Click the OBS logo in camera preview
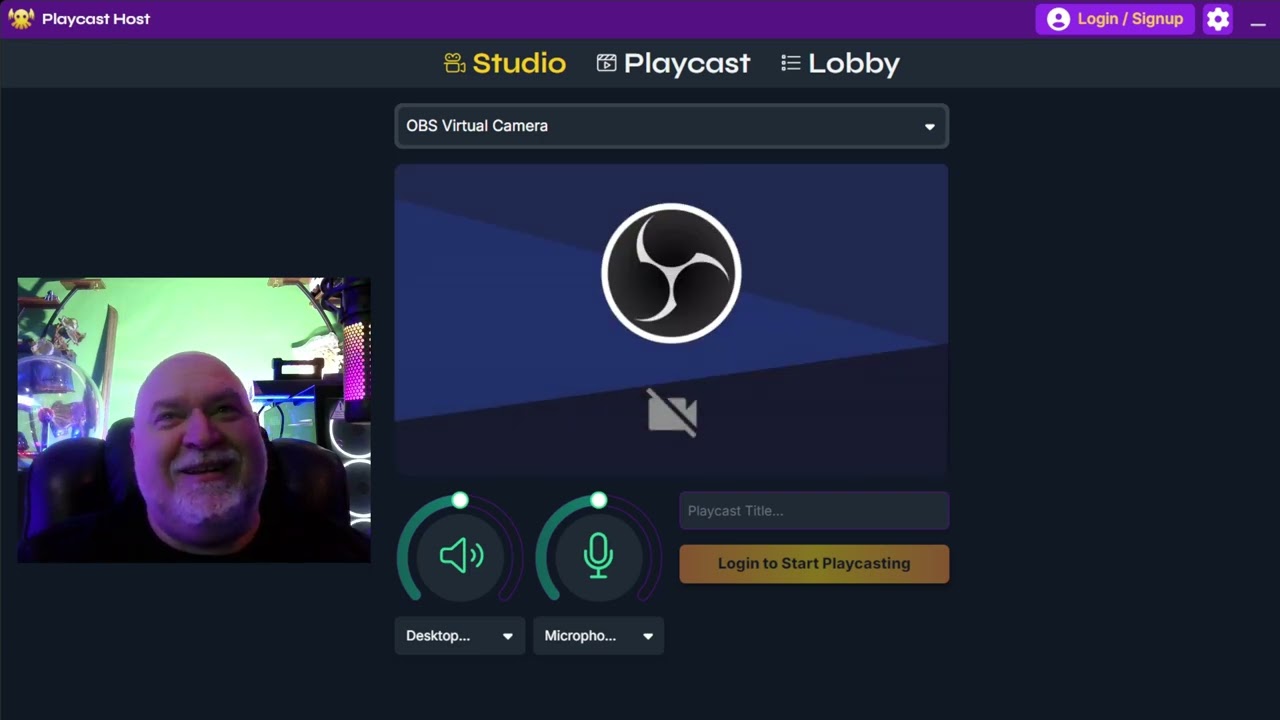The image size is (1280, 720). pos(671,273)
